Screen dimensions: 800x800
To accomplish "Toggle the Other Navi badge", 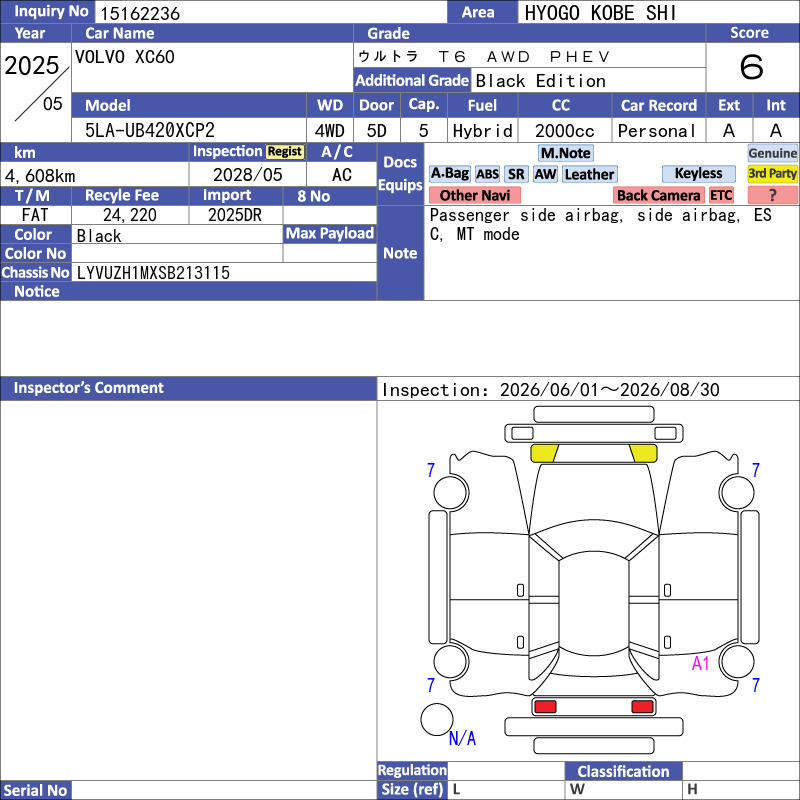I will pos(474,195).
